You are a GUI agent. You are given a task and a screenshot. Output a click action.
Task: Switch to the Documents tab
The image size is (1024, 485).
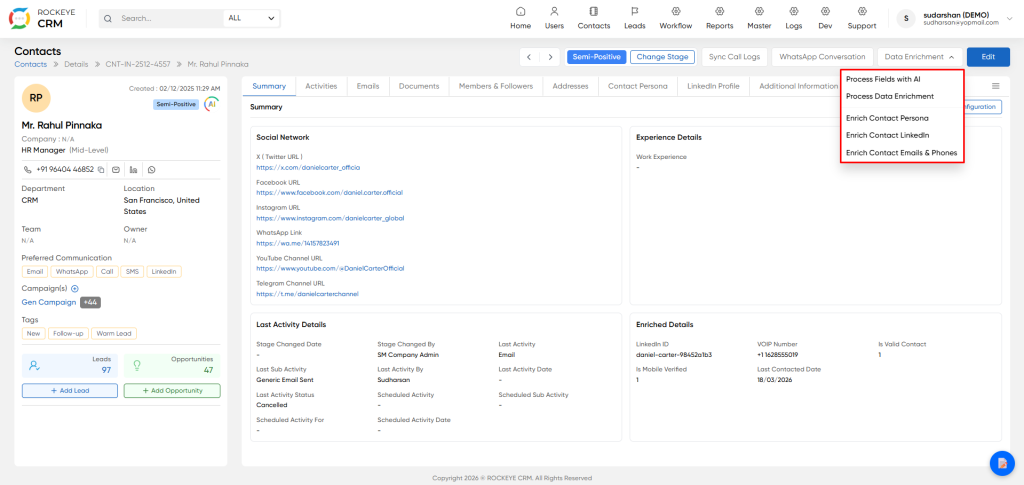(x=419, y=86)
